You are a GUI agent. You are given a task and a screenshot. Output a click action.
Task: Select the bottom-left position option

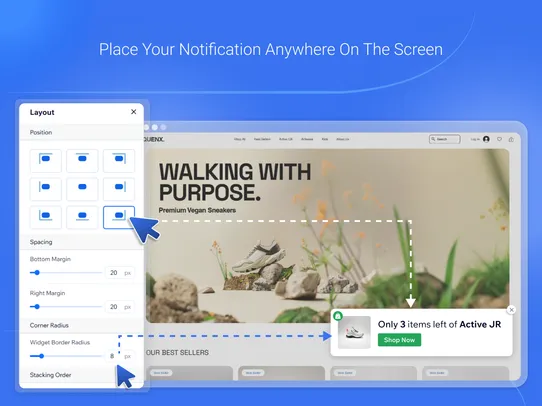click(x=46, y=217)
